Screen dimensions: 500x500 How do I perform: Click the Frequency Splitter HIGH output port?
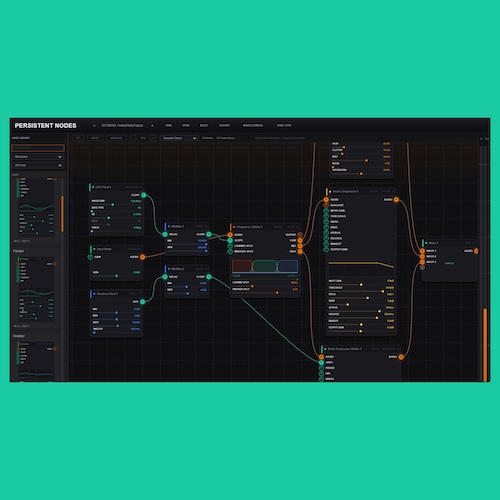tap(300, 252)
